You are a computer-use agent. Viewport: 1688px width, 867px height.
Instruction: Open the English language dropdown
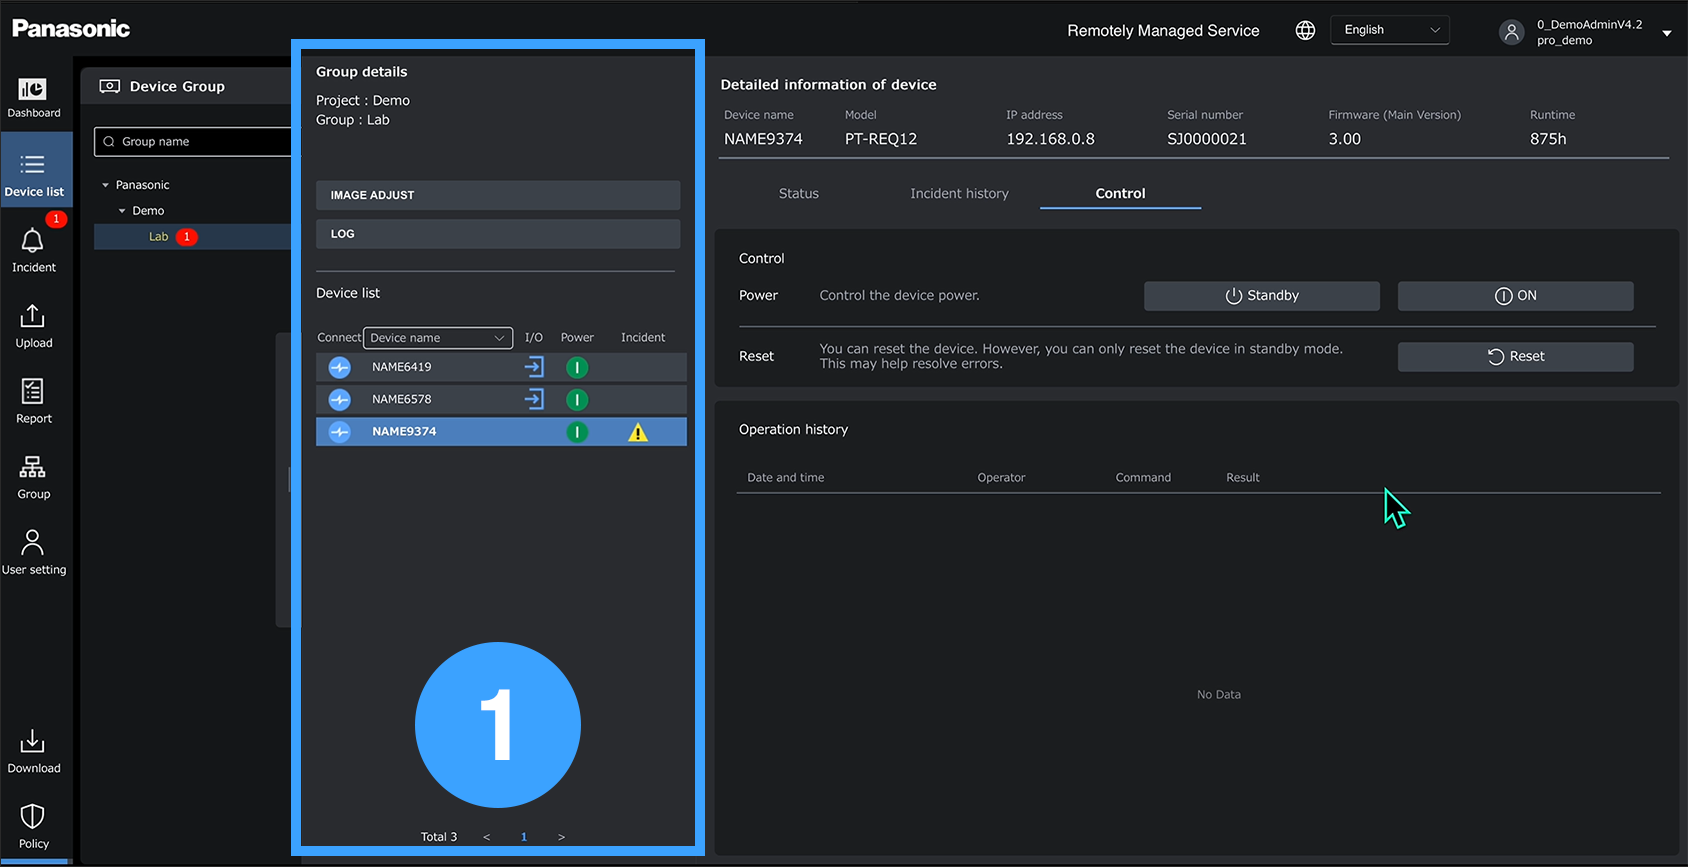(1389, 30)
